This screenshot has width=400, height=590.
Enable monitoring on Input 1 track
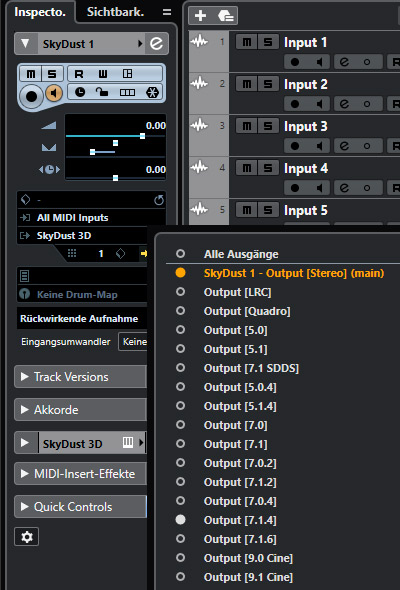coord(319,62)
